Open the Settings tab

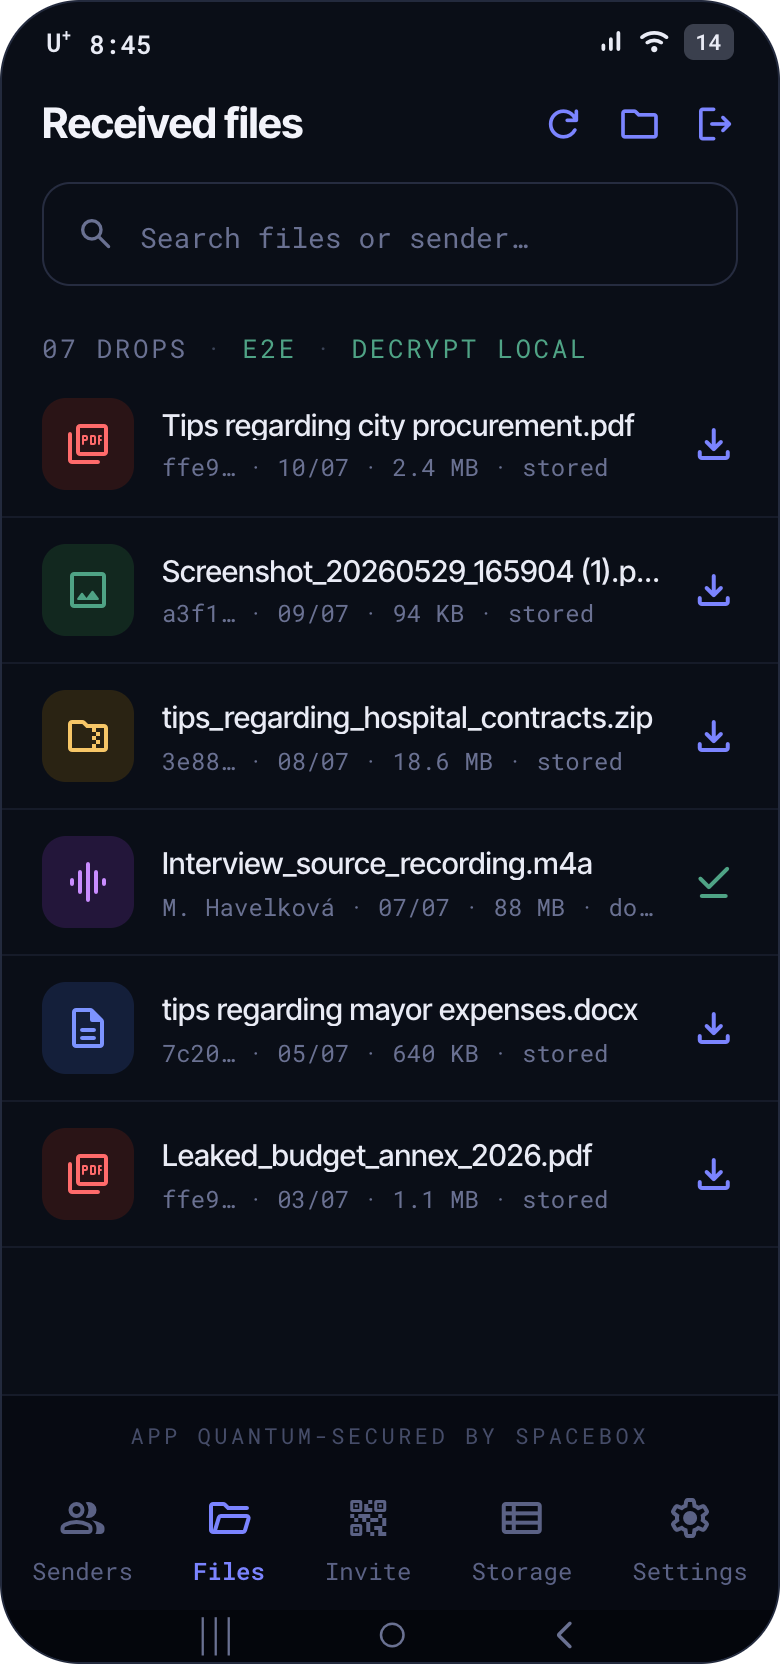pos(690,1541)
